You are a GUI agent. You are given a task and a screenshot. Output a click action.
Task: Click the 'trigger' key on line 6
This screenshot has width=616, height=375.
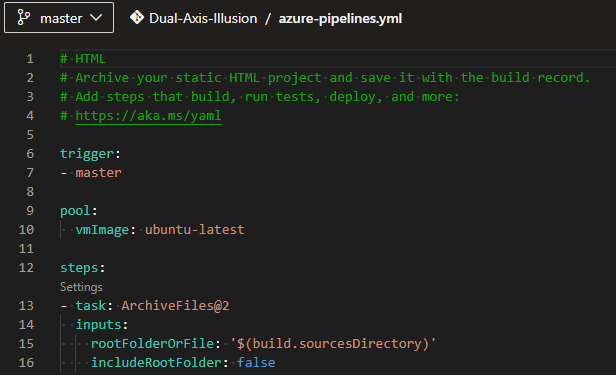[87, 154]
